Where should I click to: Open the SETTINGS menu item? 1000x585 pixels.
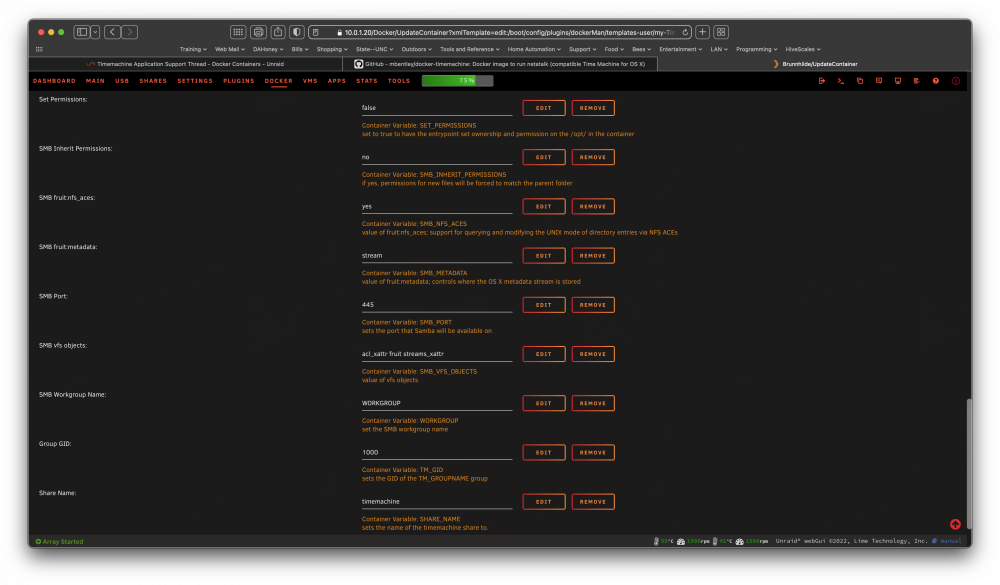coord(195,81)
